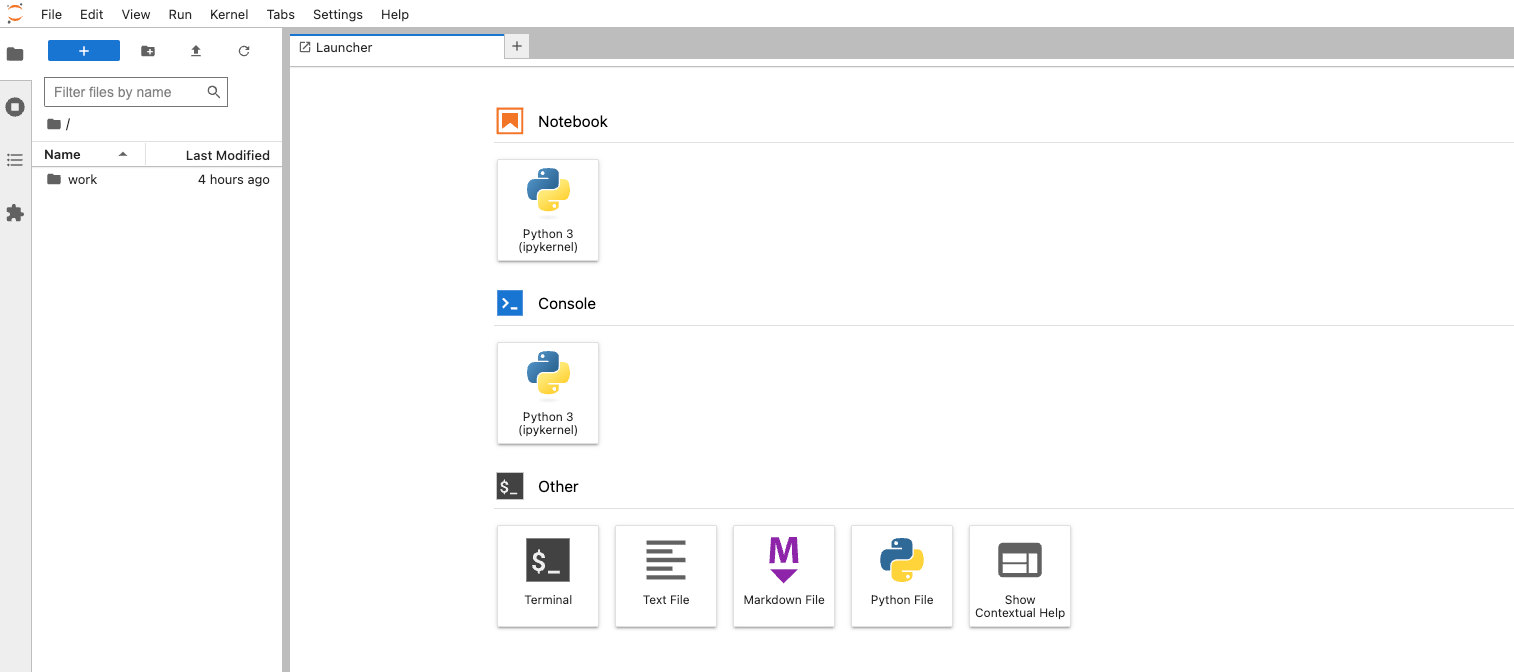
Task: Create a new Python File
Action: tap(901, 576)
